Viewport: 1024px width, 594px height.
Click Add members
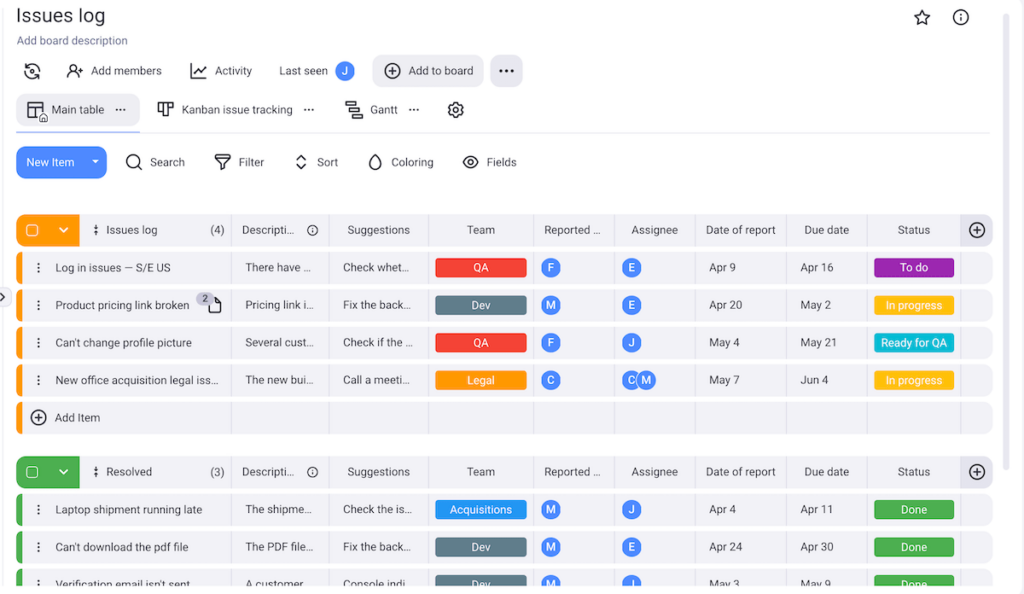click(x=113, y=70)
